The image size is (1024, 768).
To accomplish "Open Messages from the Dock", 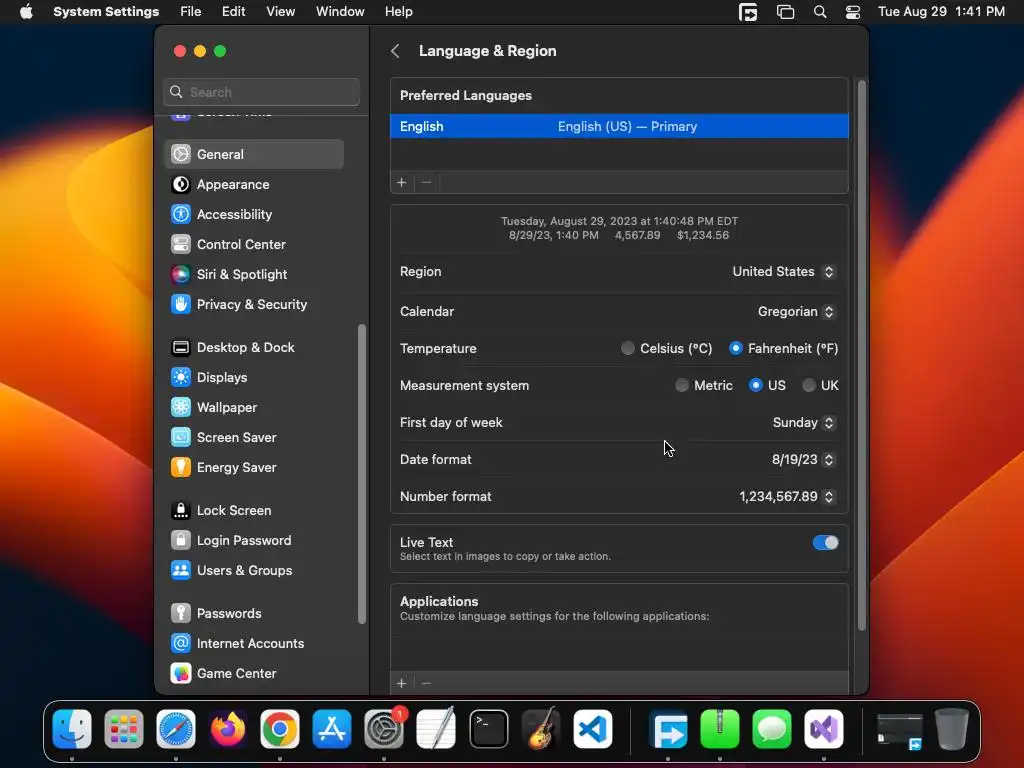I will pyautogui.click(x=772, y=729).
